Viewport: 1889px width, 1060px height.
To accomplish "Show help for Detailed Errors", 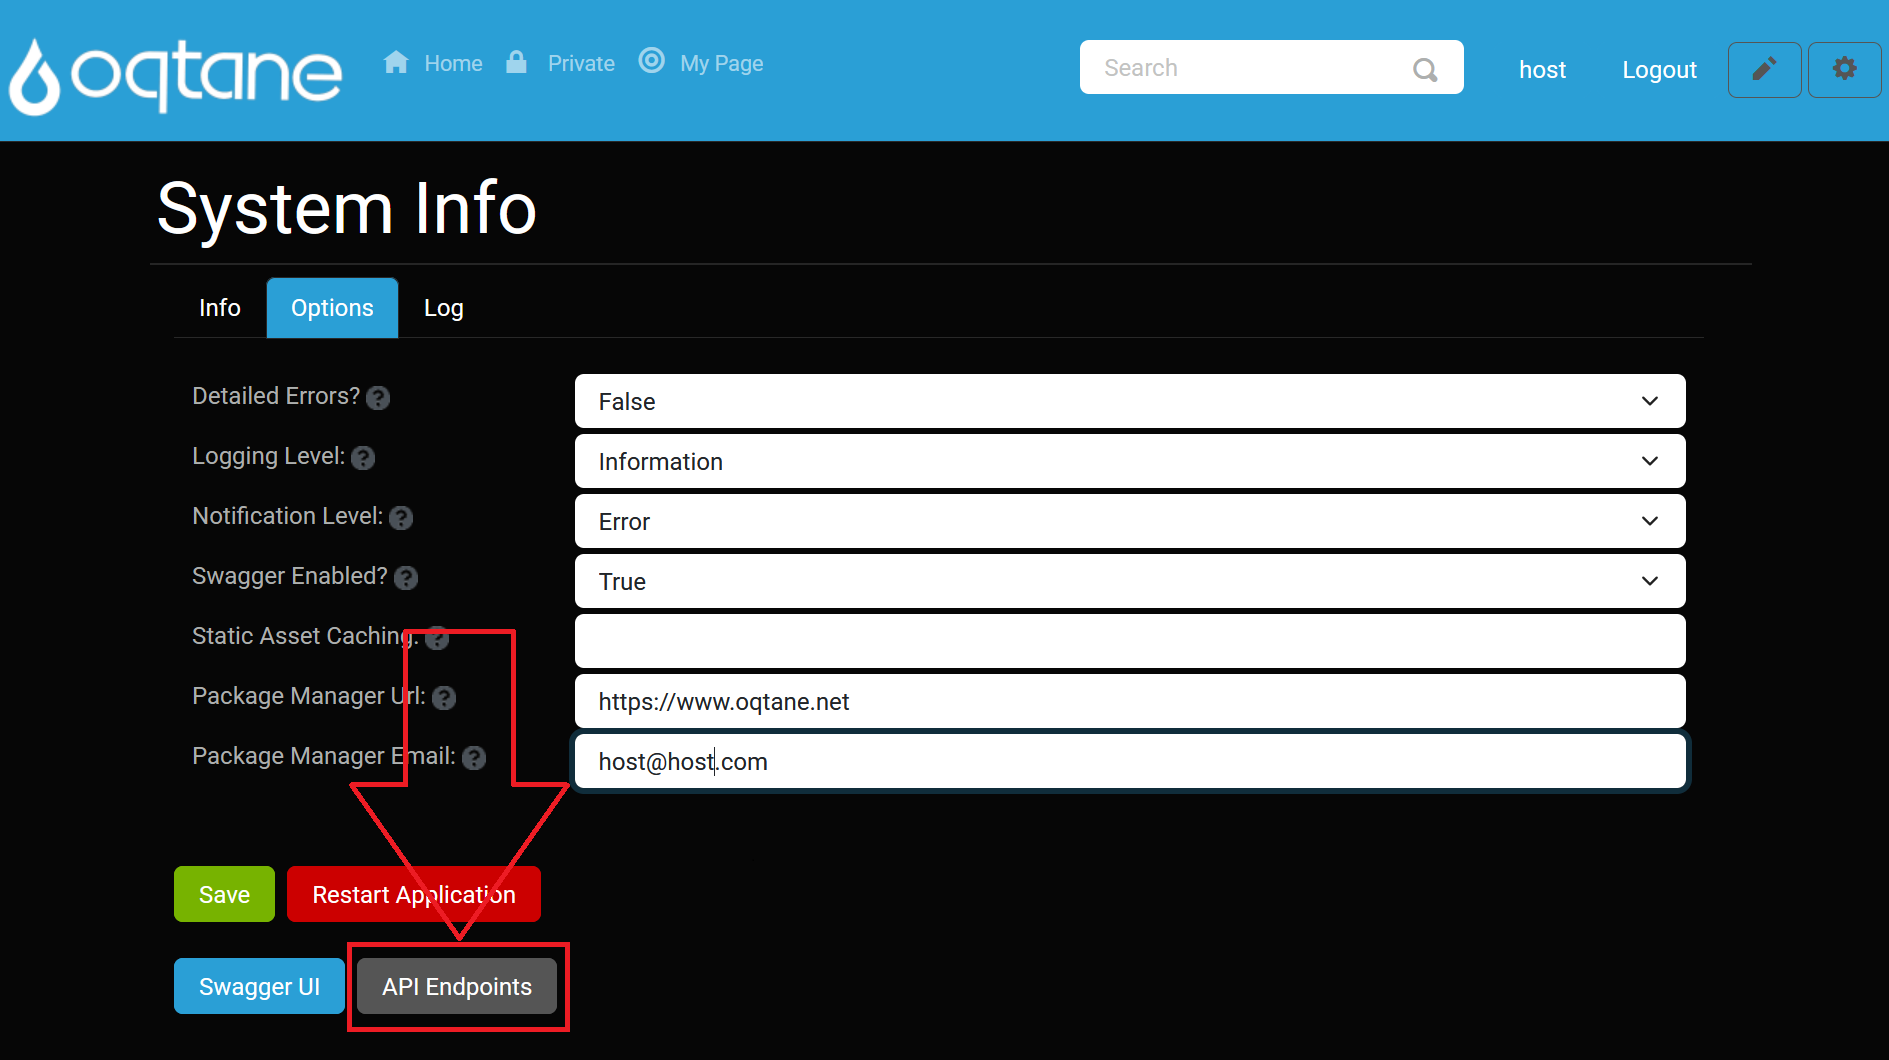I will [378, 398].
